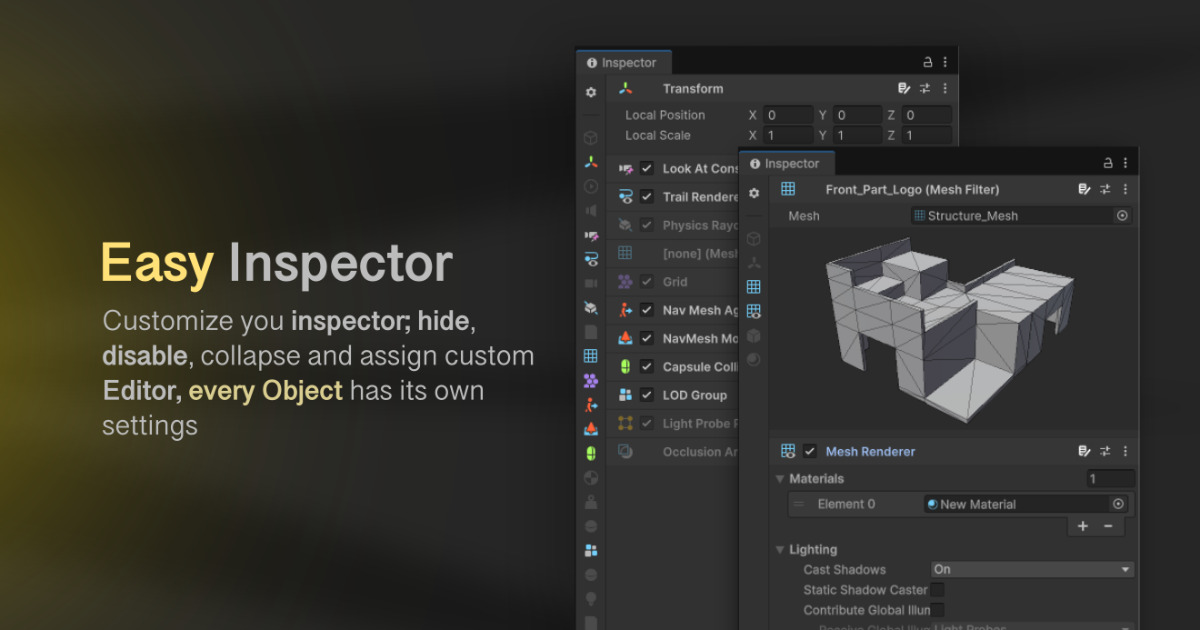Enable the Static Shadow Caster checkbox

click(x=937, y=590)
